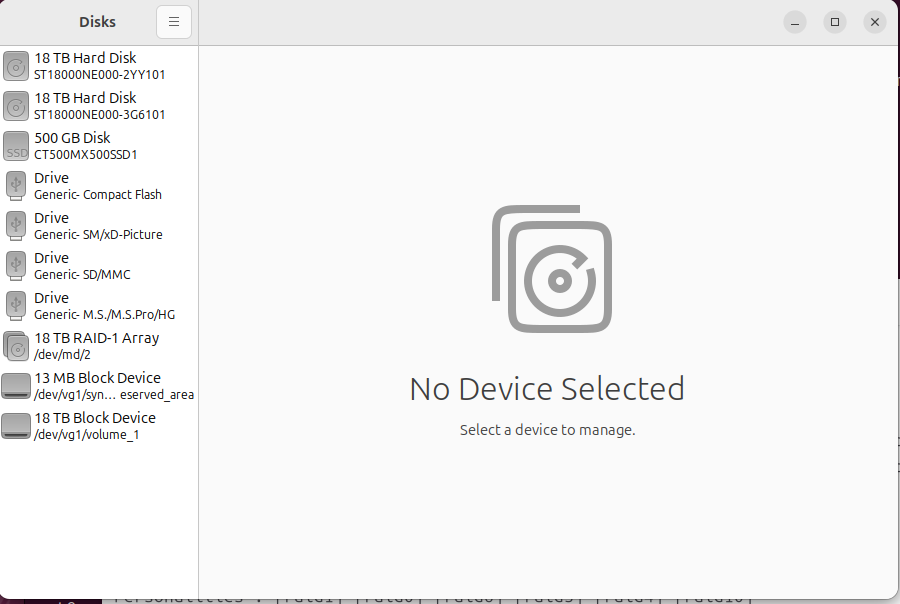Click the Disks title in header bar
This screenshot has width=900, height=604.
[x=97, y=22]
